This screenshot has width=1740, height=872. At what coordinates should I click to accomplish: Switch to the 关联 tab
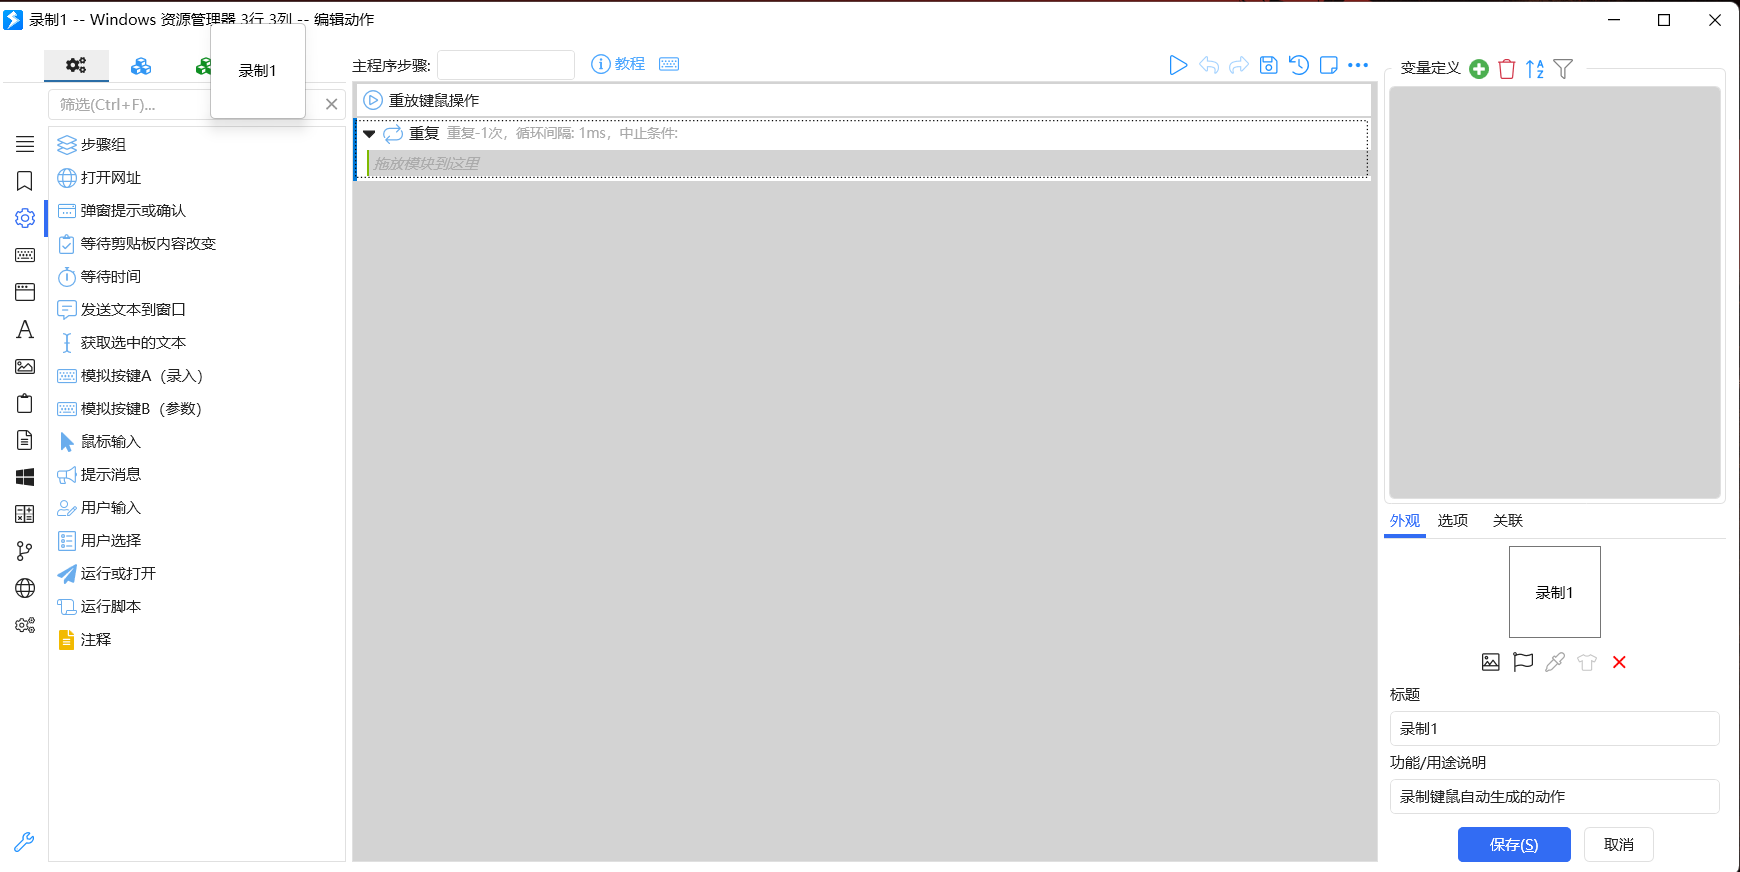1508,521
